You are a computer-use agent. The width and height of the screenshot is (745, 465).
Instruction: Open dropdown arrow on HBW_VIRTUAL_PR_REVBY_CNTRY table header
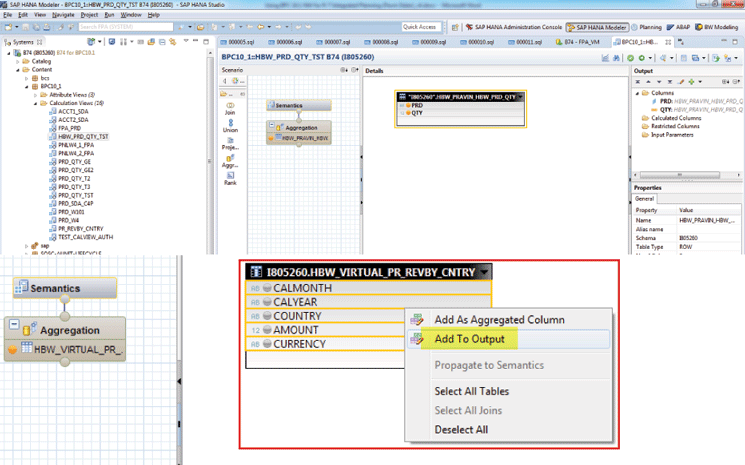point(485,272)
